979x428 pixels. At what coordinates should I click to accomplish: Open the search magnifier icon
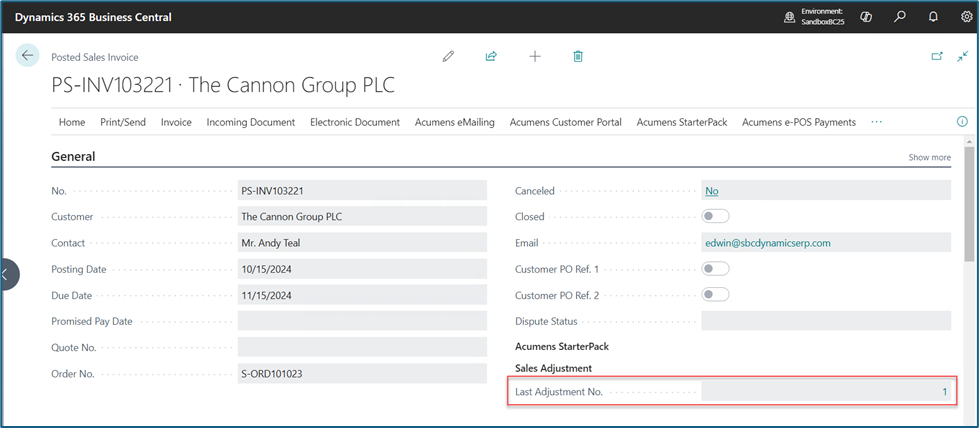[899, 17]
